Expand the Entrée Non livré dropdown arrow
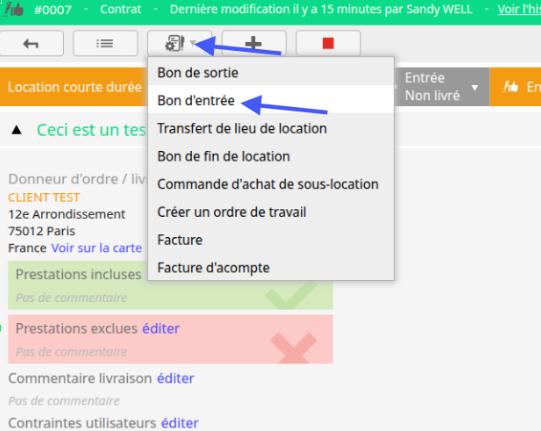Viewport: 541px width, 431px height. coord(475,88)
